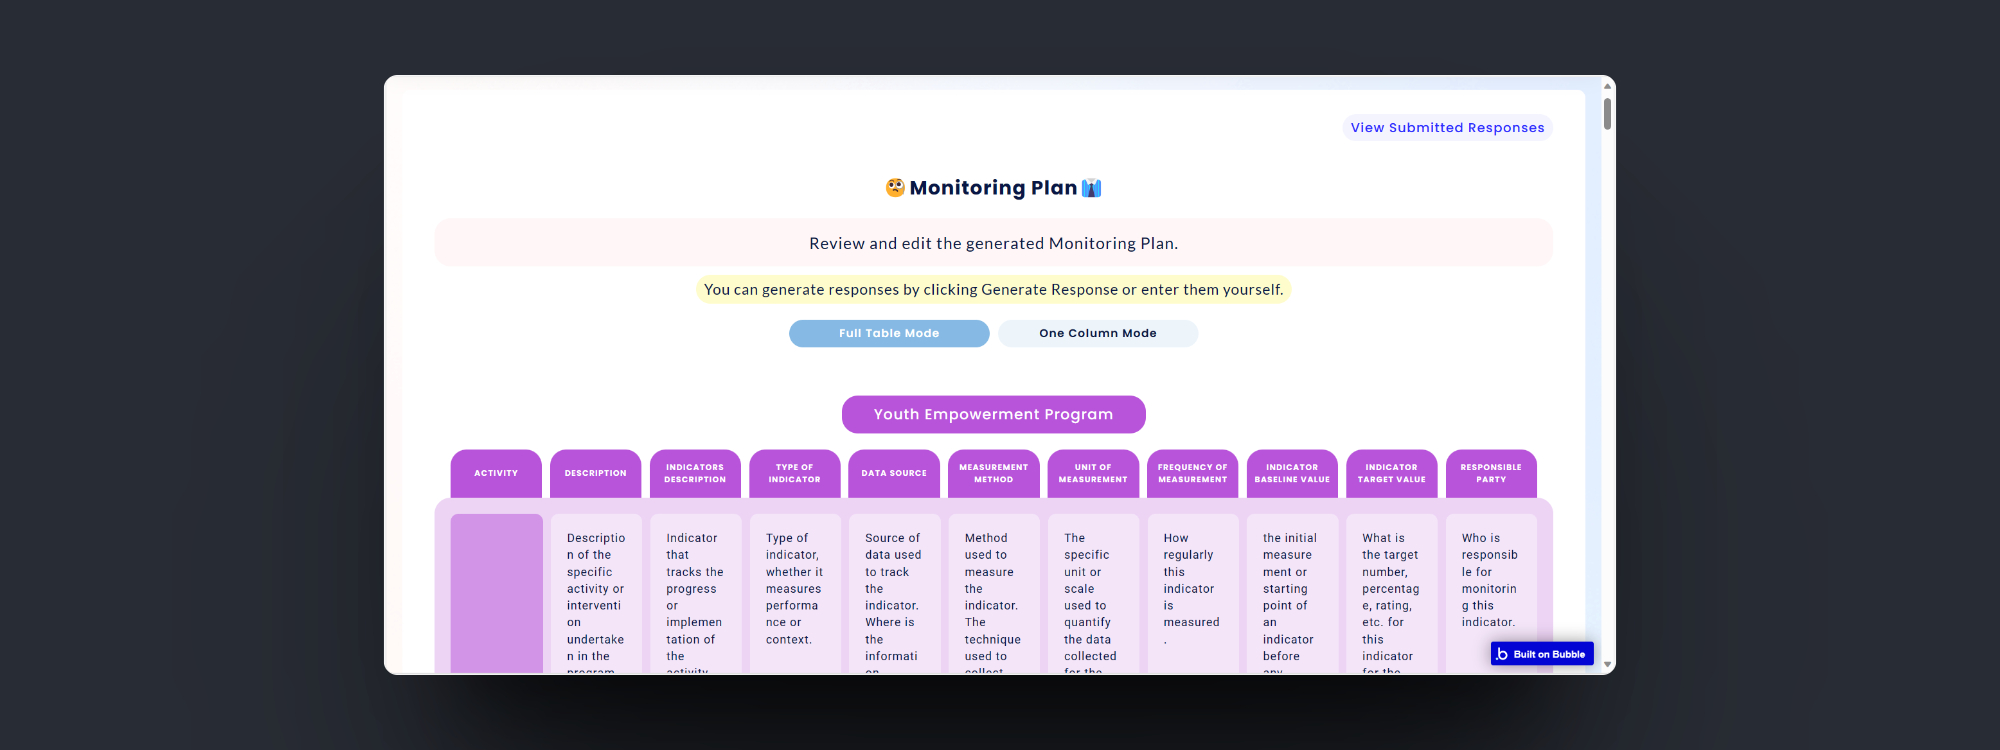Open the Built on Bubble badge

(x=1541, y=654)
